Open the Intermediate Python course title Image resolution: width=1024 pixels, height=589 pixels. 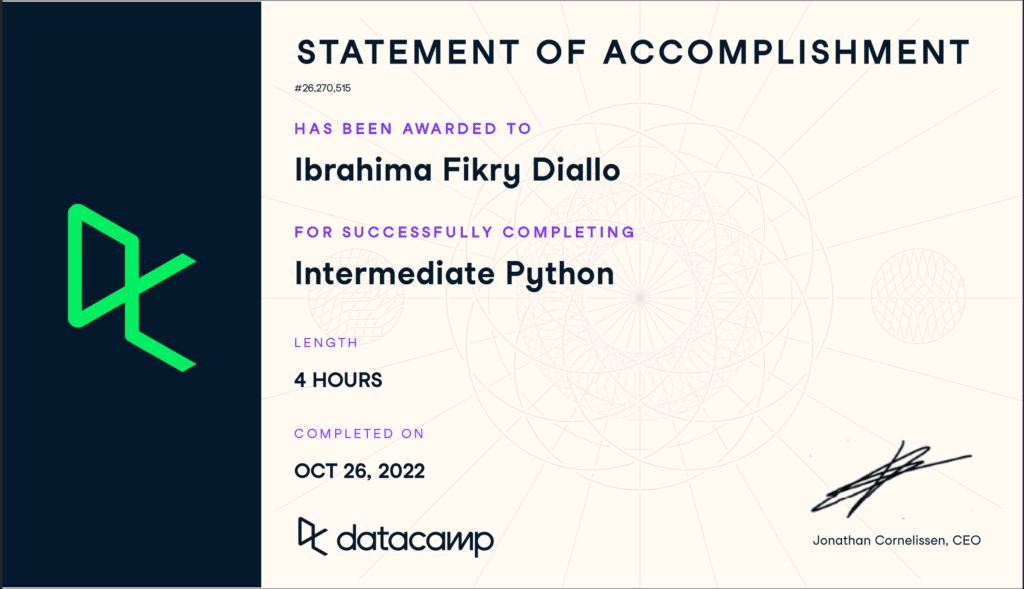pos(454,272)
